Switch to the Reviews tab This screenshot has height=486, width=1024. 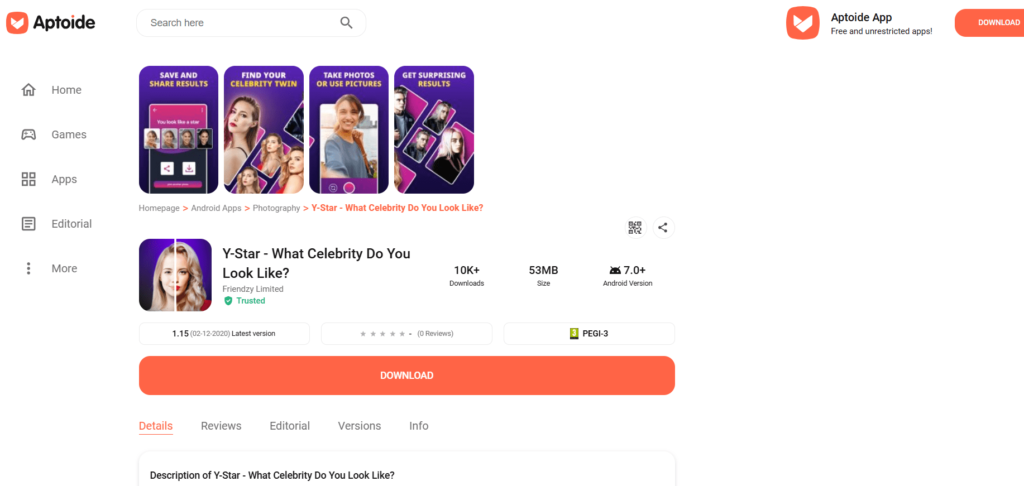221,426
